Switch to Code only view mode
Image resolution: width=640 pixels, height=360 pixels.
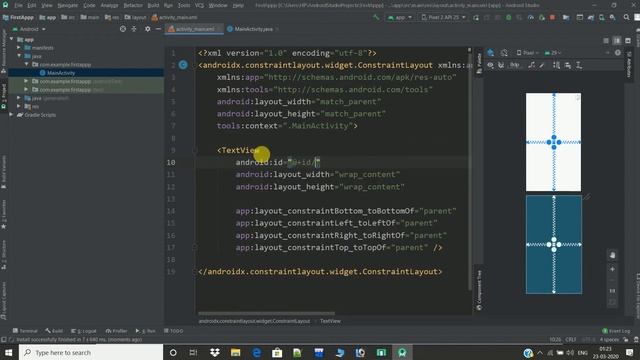[606, 41]
